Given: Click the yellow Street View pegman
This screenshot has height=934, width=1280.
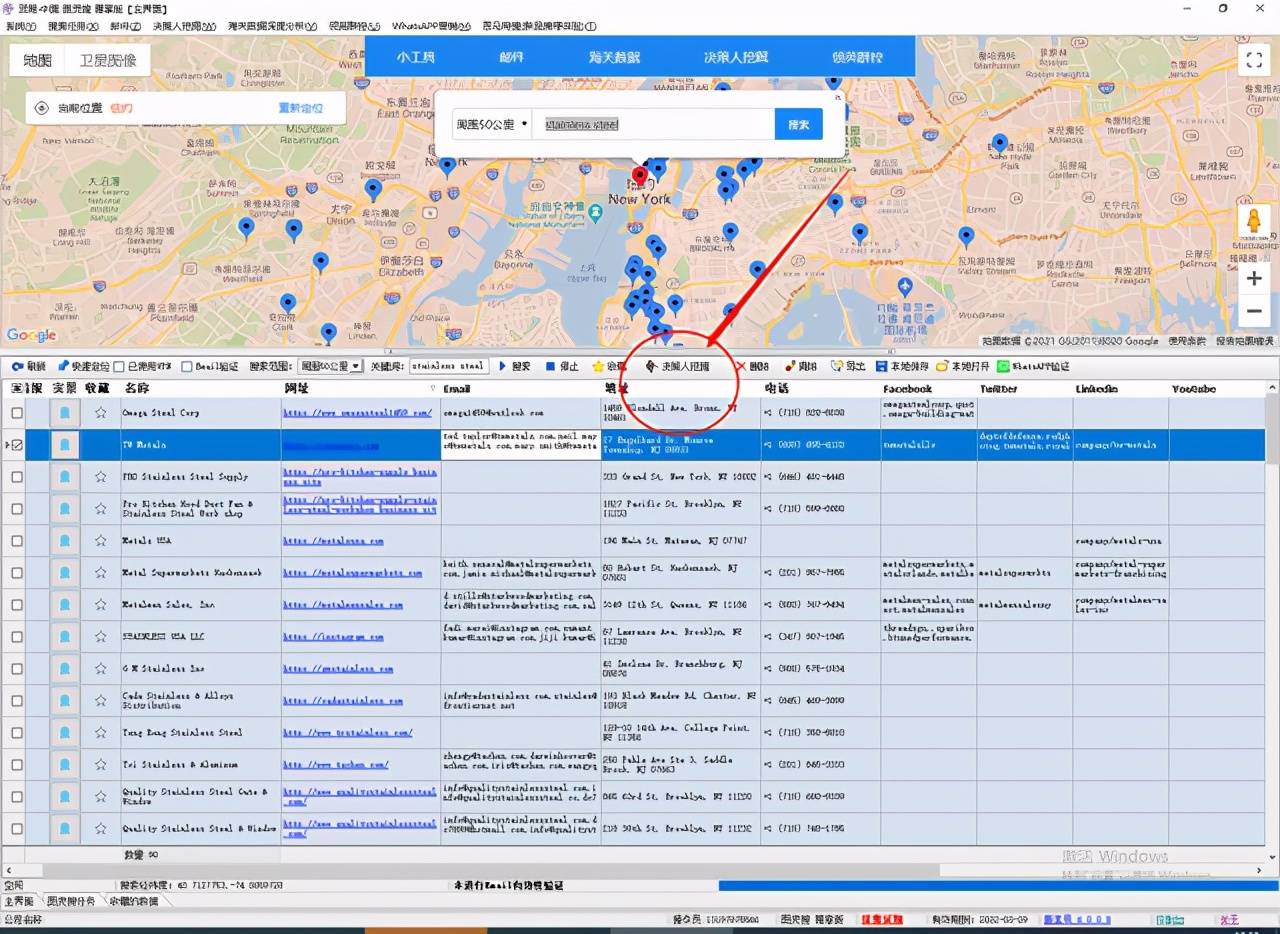Looking at the screenshot, I should [1253, 222].
